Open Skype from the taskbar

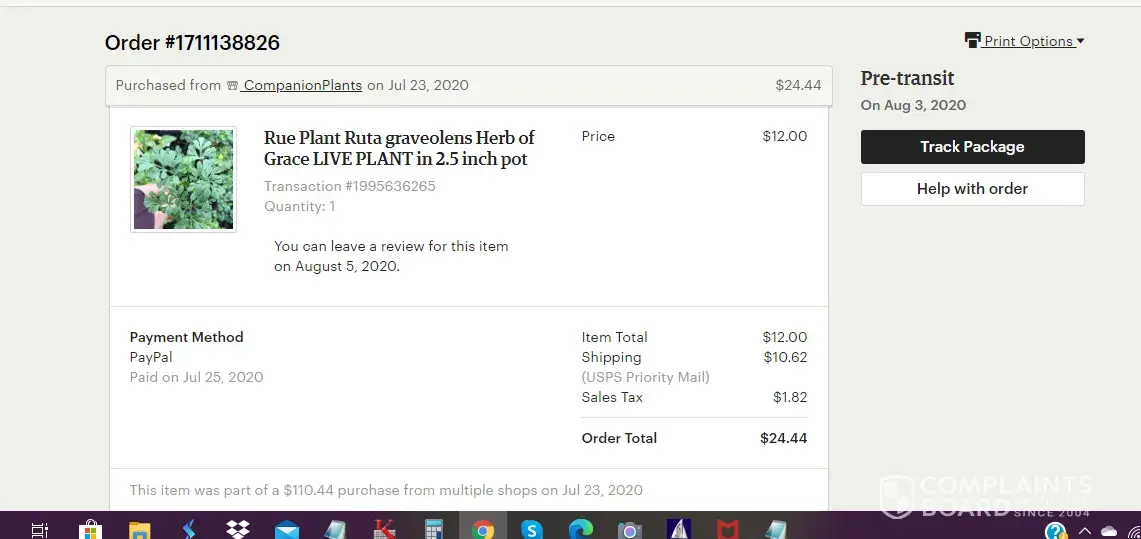coord(532,529)
